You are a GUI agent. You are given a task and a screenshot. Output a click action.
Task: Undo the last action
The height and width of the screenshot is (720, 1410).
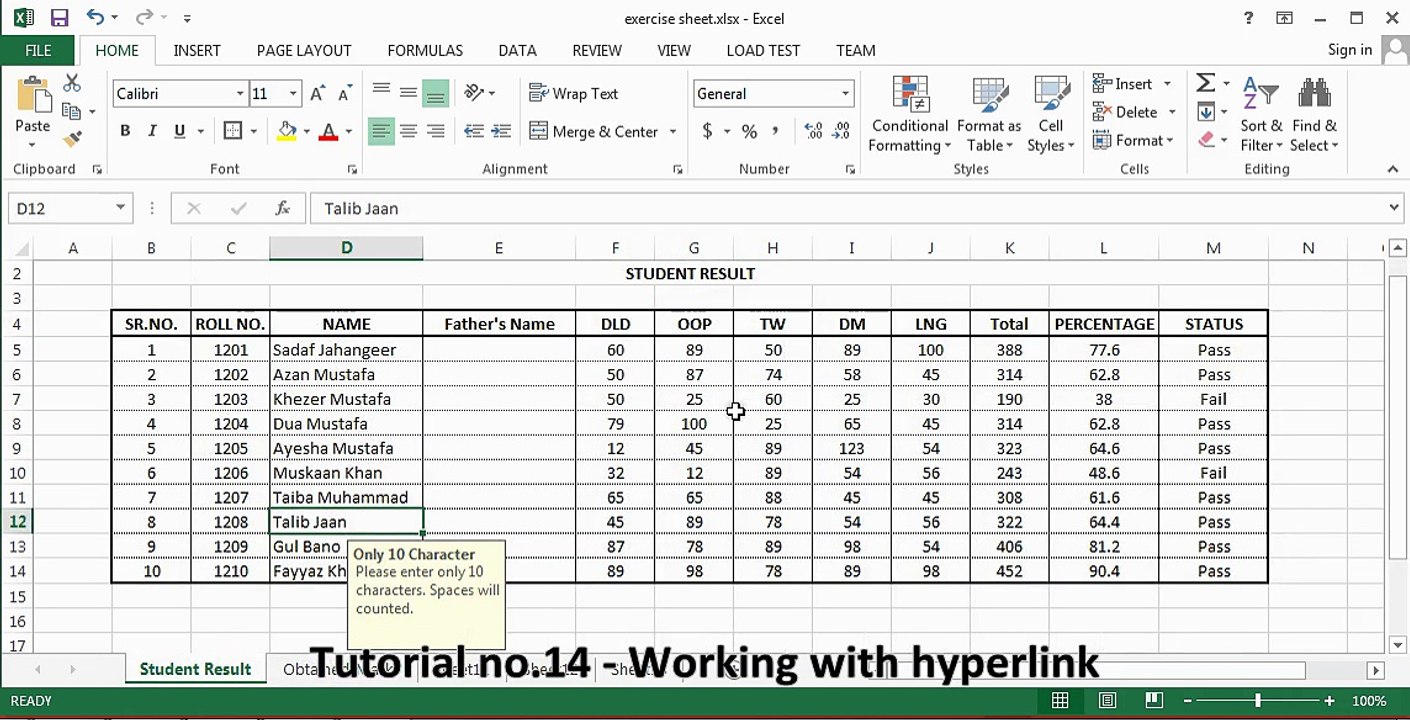point(95,18)
